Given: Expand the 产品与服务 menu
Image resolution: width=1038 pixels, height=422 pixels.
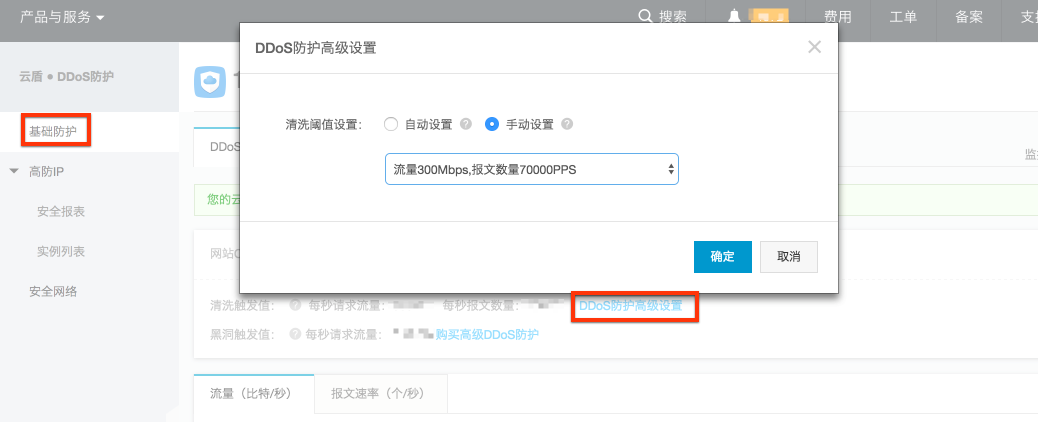Looking at the screenshot, I should point(62,17).
